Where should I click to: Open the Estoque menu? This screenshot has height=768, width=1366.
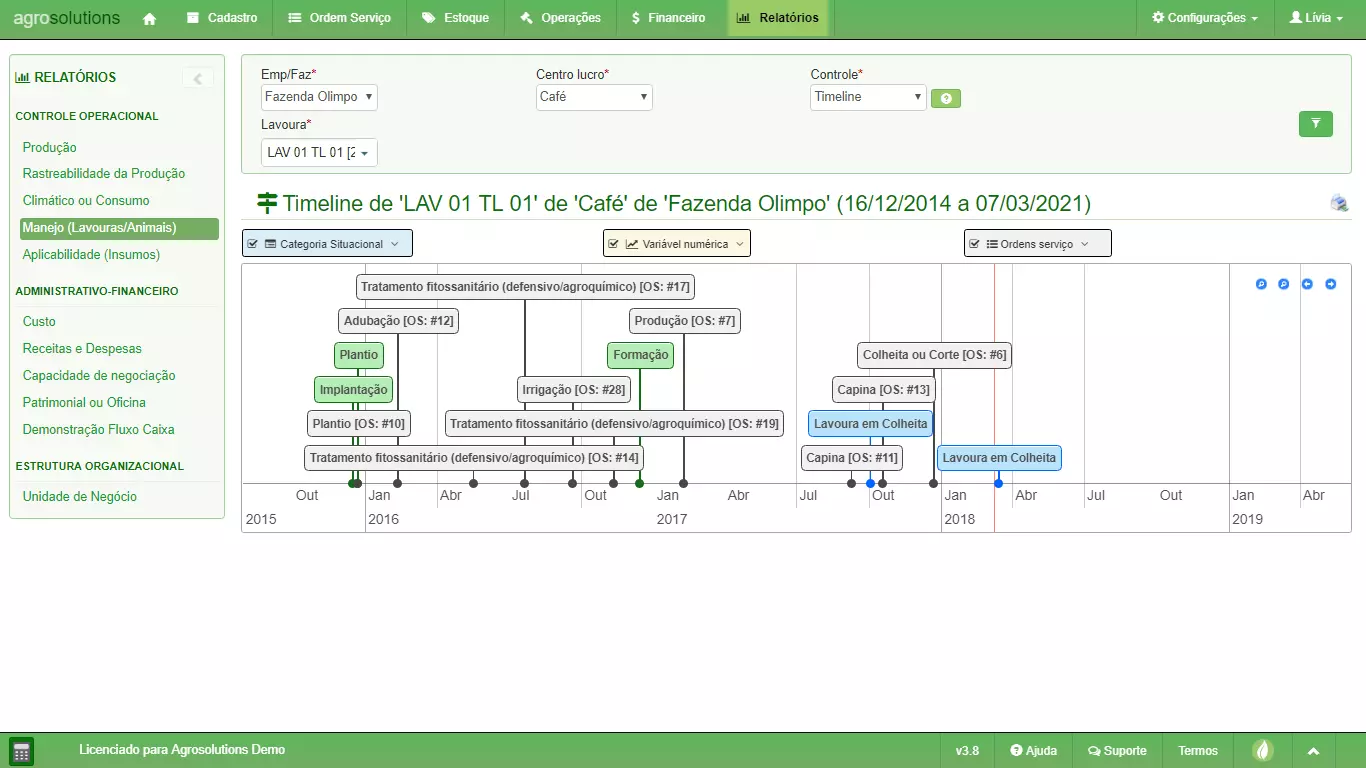(455, 18)
